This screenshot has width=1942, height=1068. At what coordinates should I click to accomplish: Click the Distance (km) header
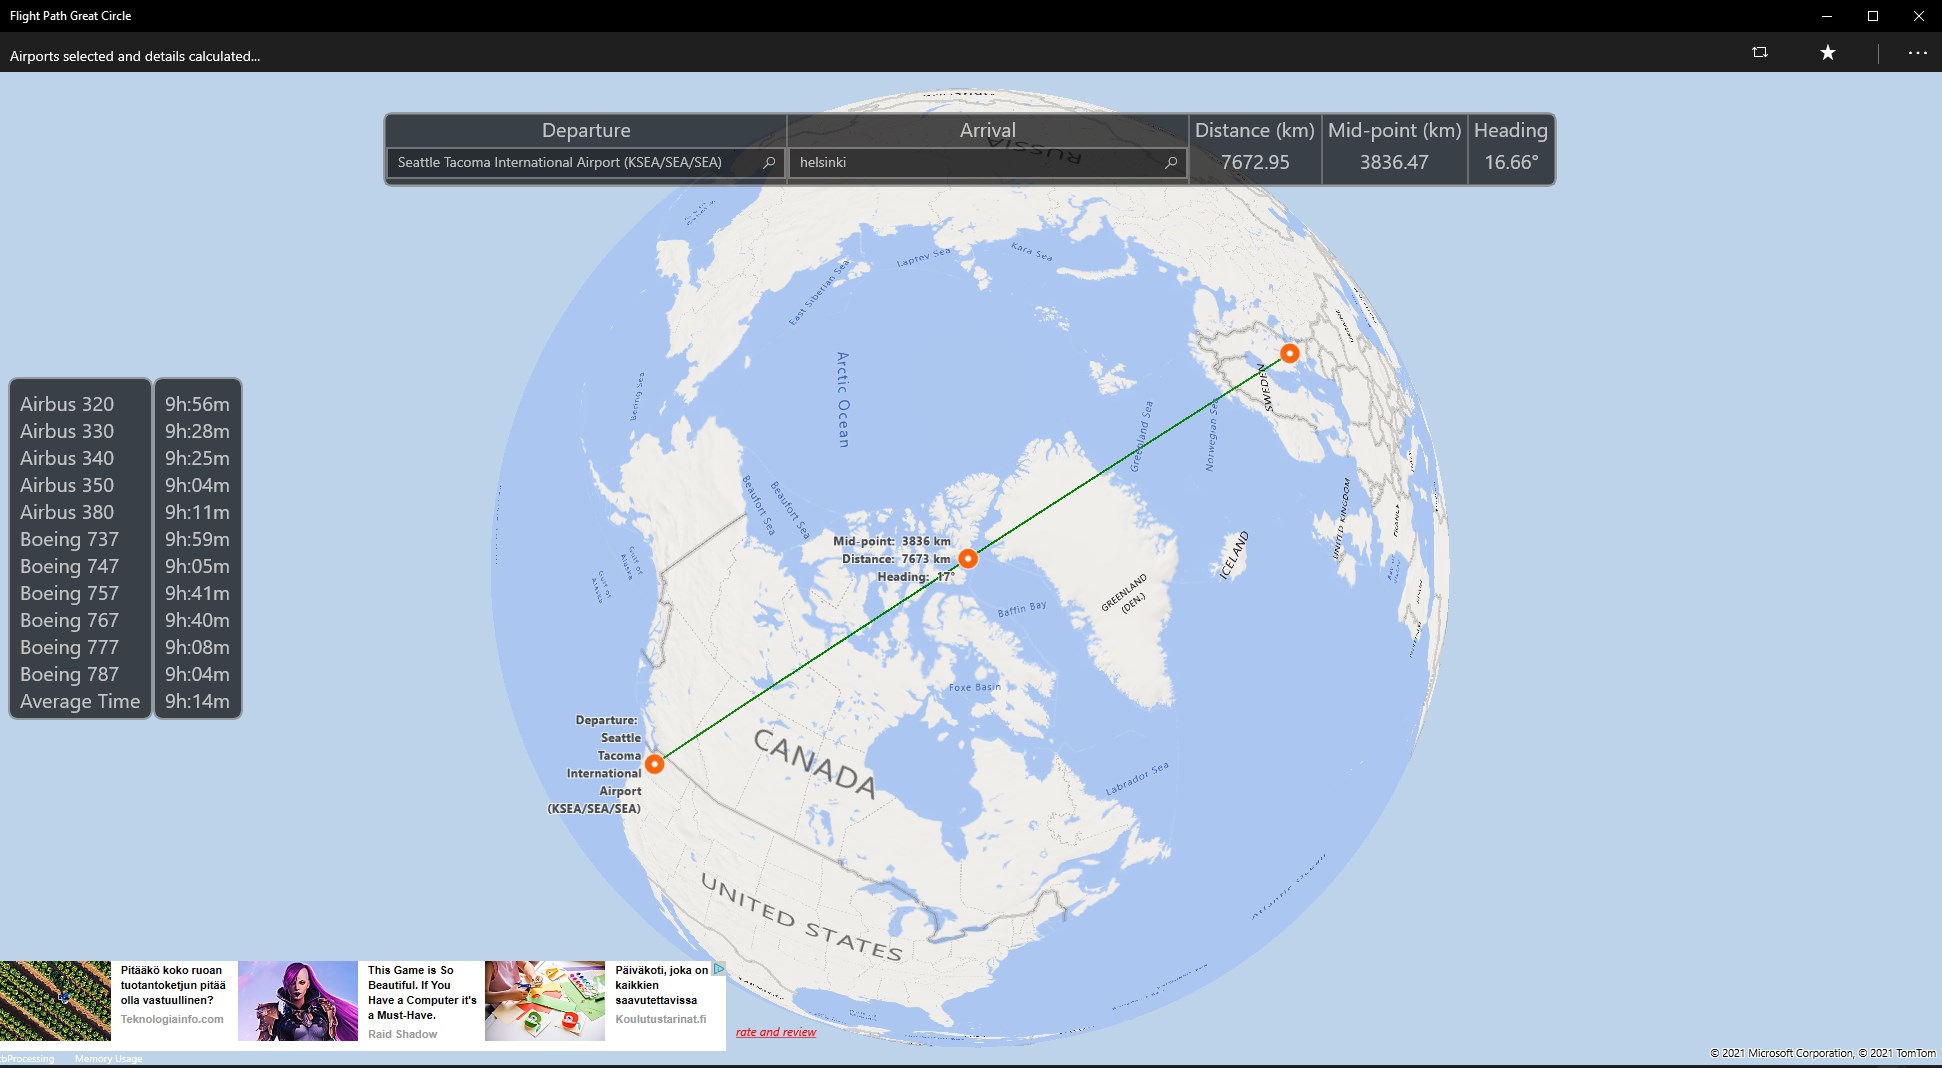[1255, 130]
